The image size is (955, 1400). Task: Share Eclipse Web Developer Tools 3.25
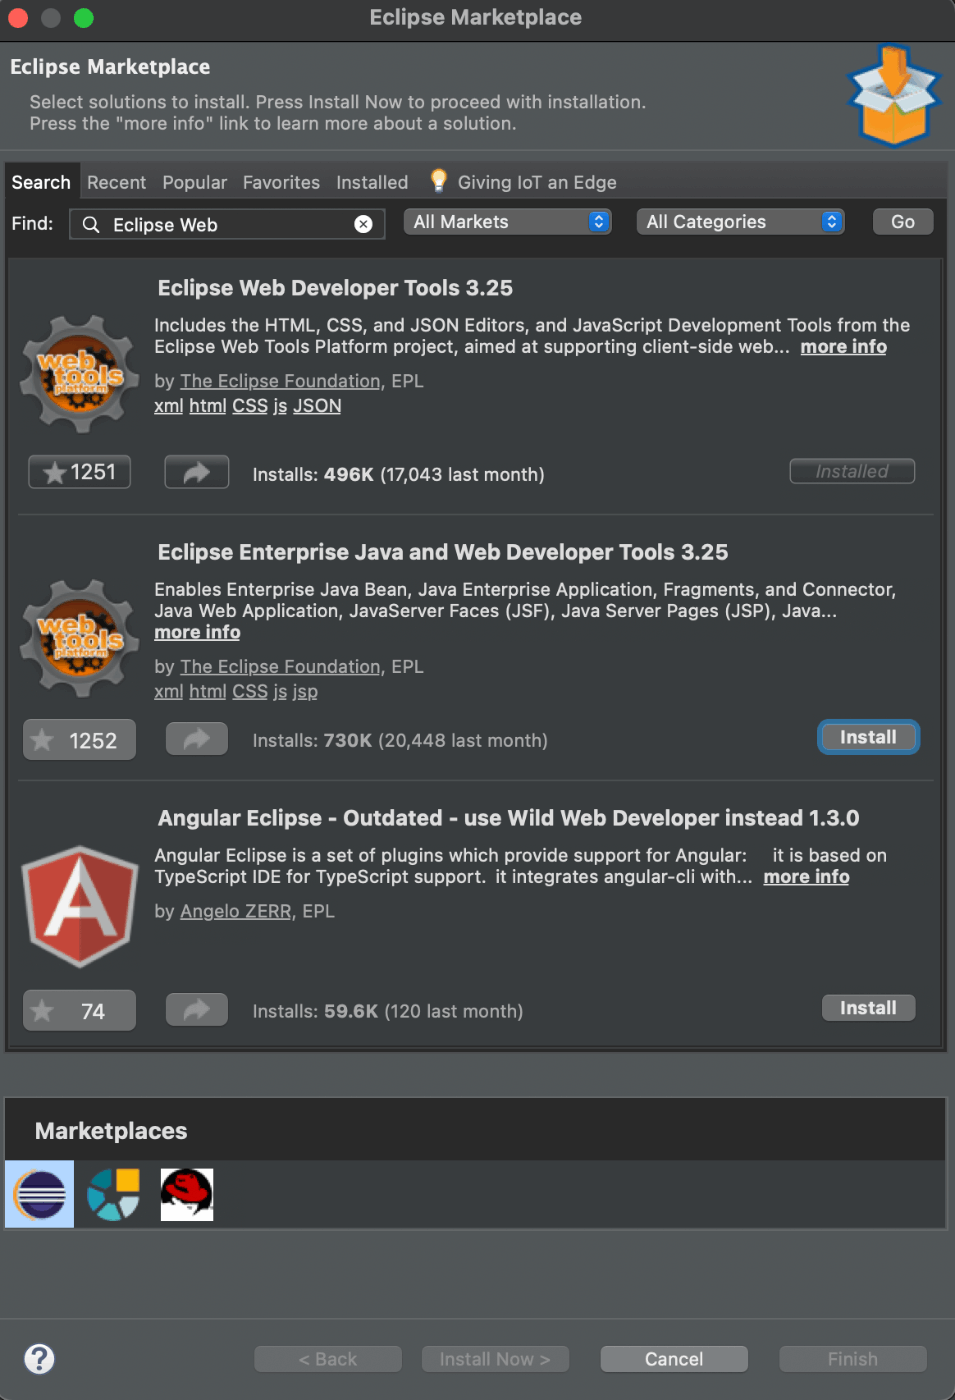(197, 472)
